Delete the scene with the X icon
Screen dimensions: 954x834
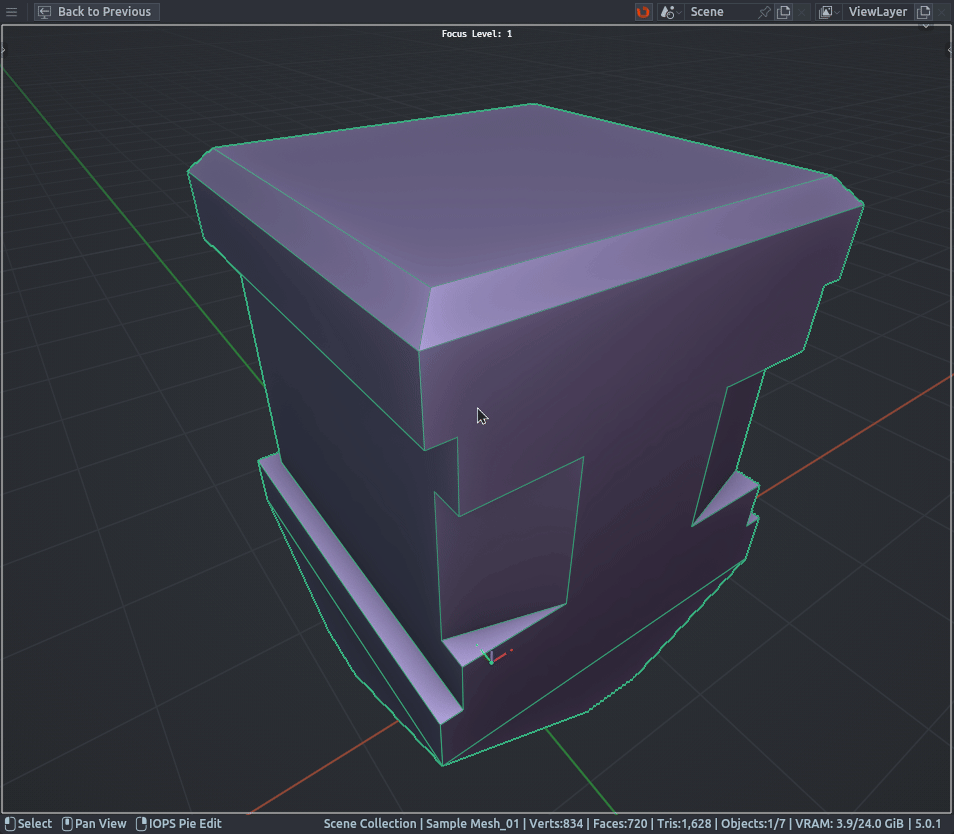click(802, 12)
